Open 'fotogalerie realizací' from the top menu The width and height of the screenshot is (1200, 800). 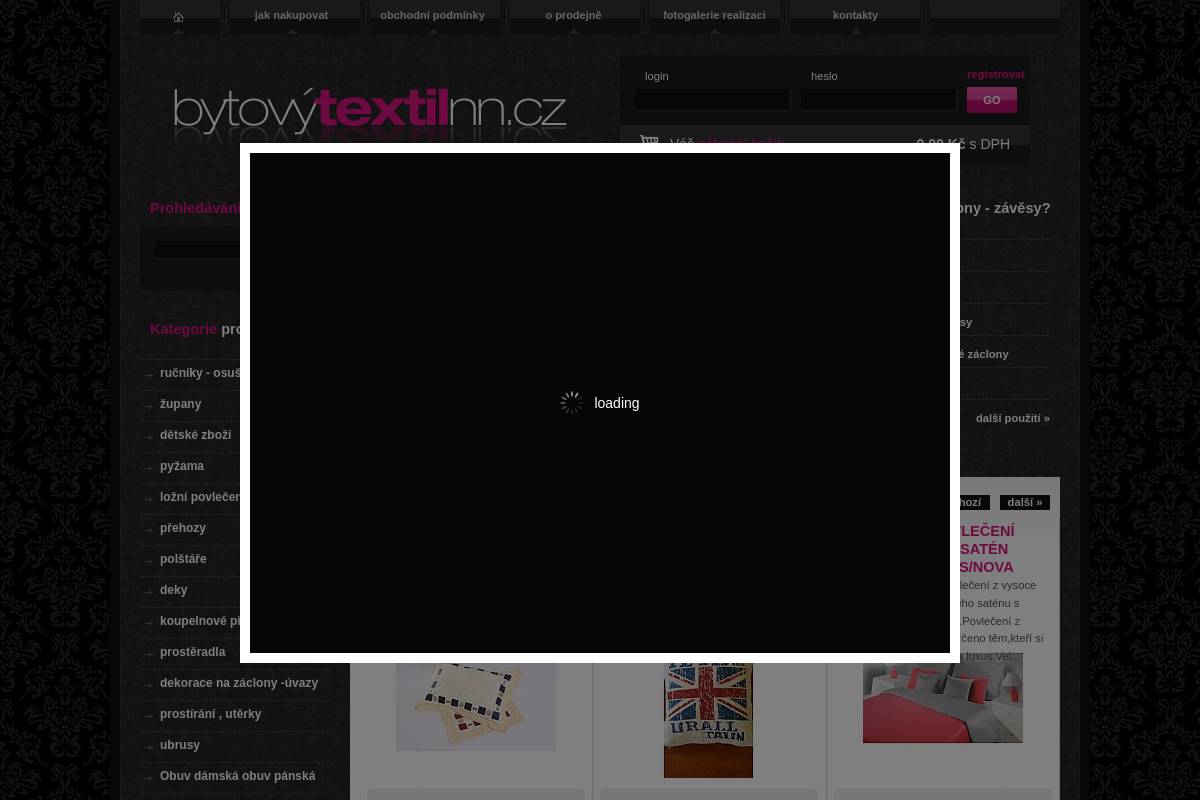pyautogui.click(x=714, y=15)
